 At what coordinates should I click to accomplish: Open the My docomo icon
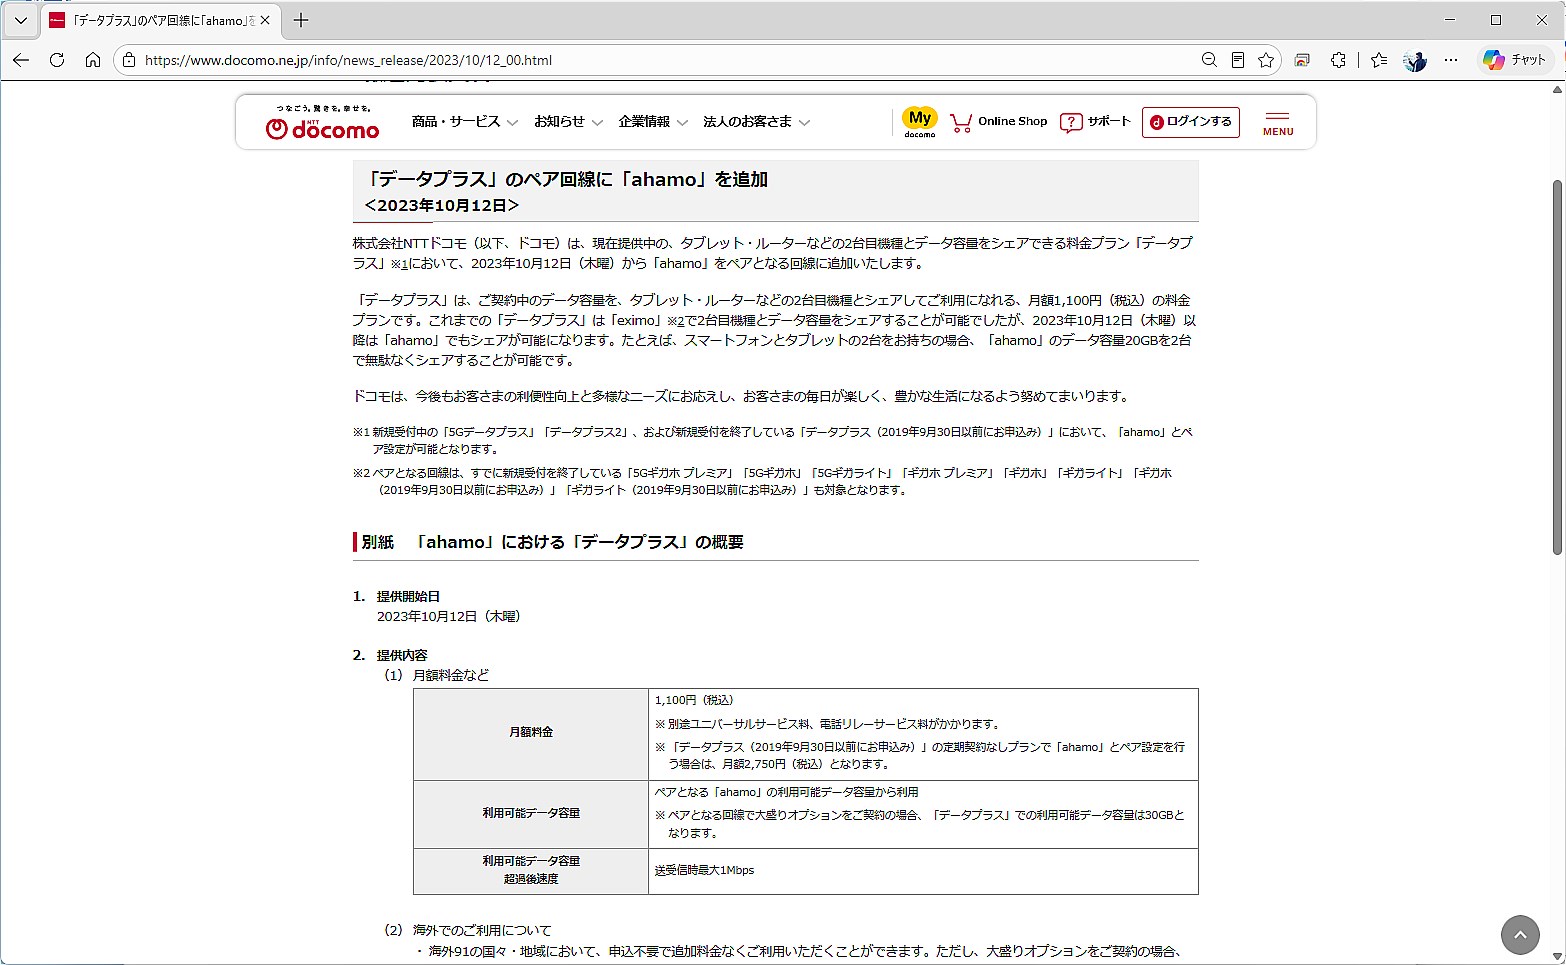(920, 122)
